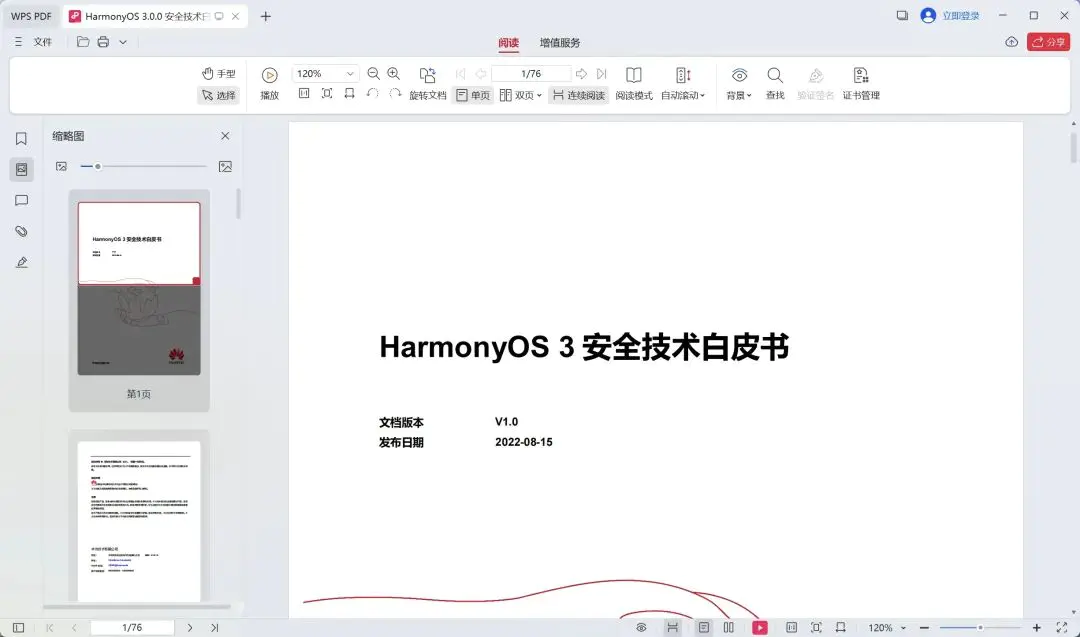Click the comments icon in left sidebar
The height and width of the screenshot is (637, 1080).
(21, 199)
